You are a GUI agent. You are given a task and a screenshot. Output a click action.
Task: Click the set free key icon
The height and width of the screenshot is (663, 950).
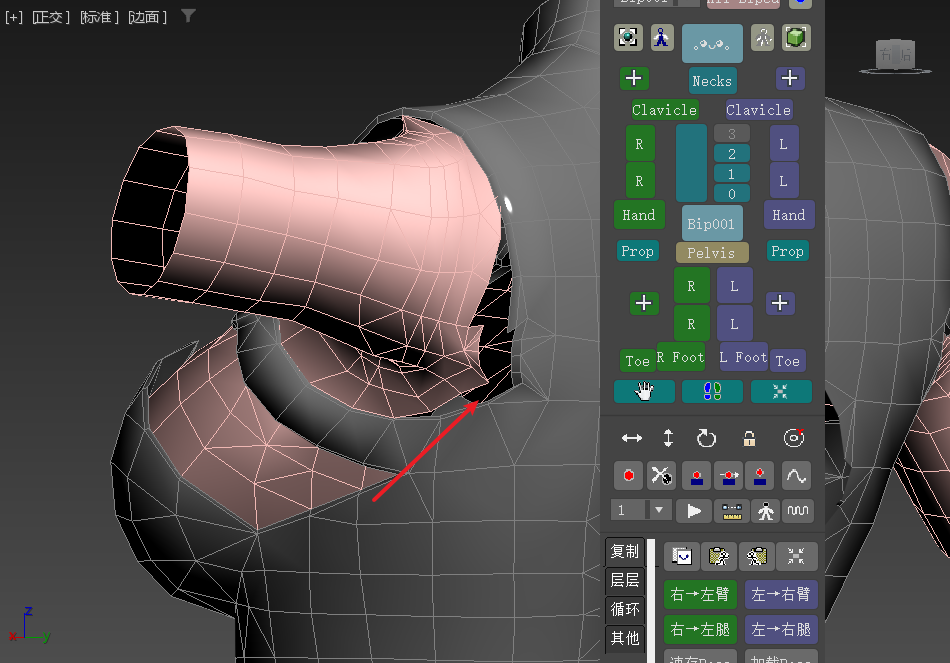pyautogui.click(x=760, y=476)
